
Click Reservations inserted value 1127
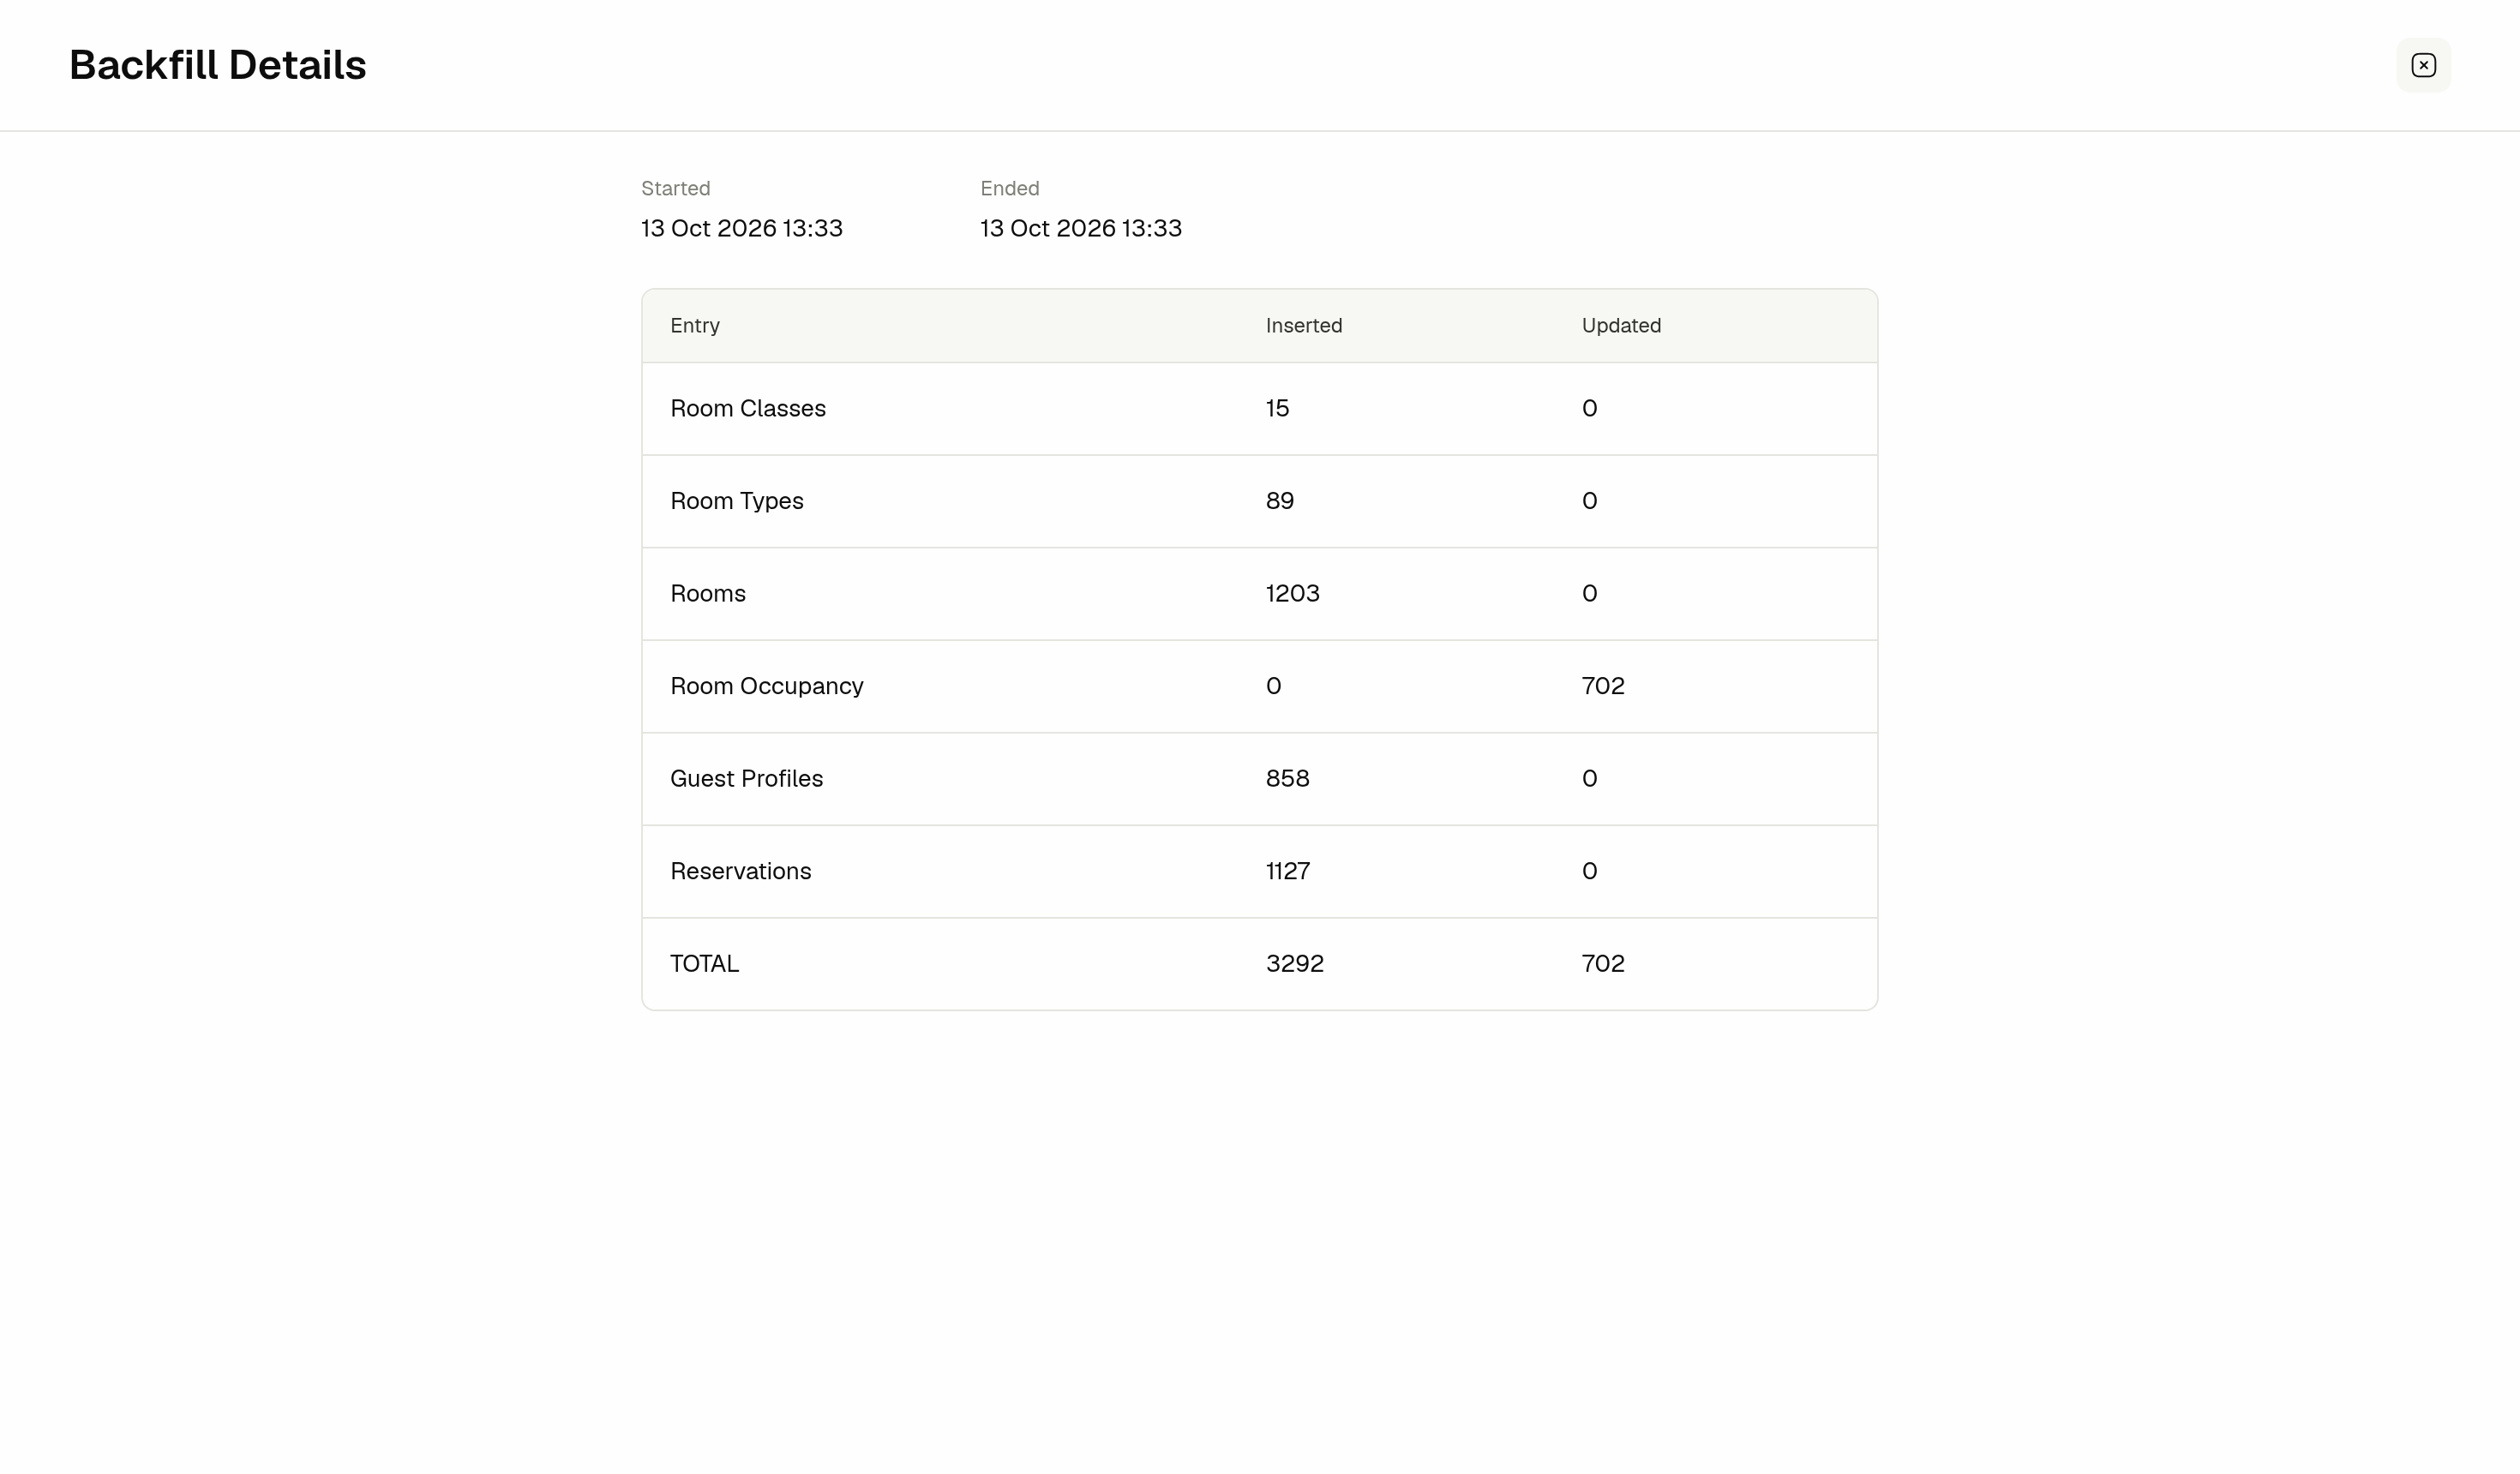1288,871
